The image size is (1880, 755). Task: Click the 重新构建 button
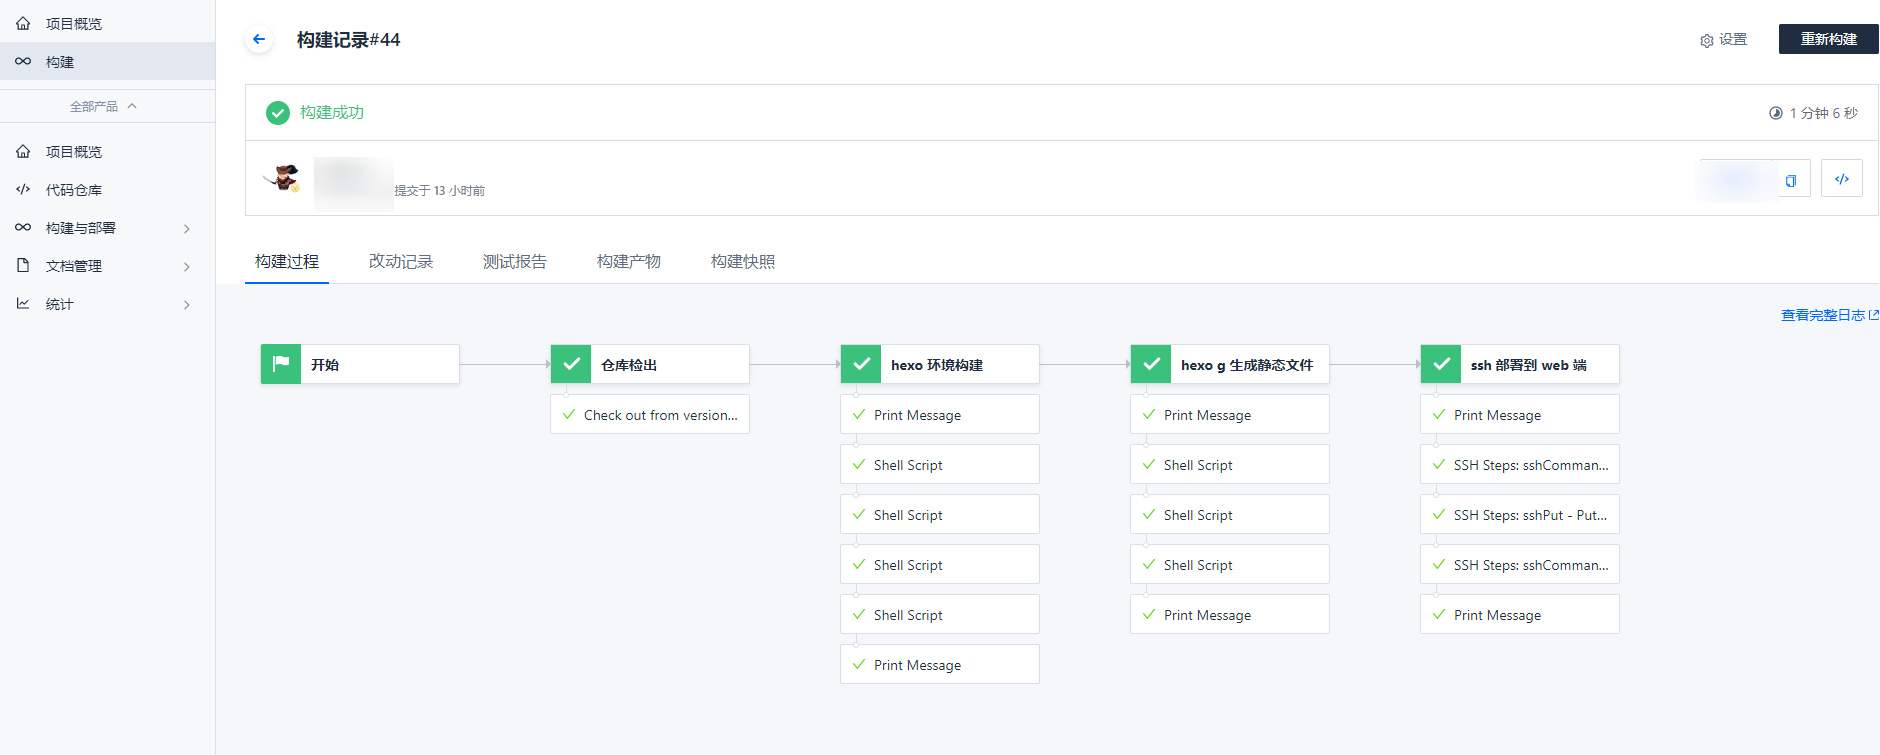point(1828,39)
